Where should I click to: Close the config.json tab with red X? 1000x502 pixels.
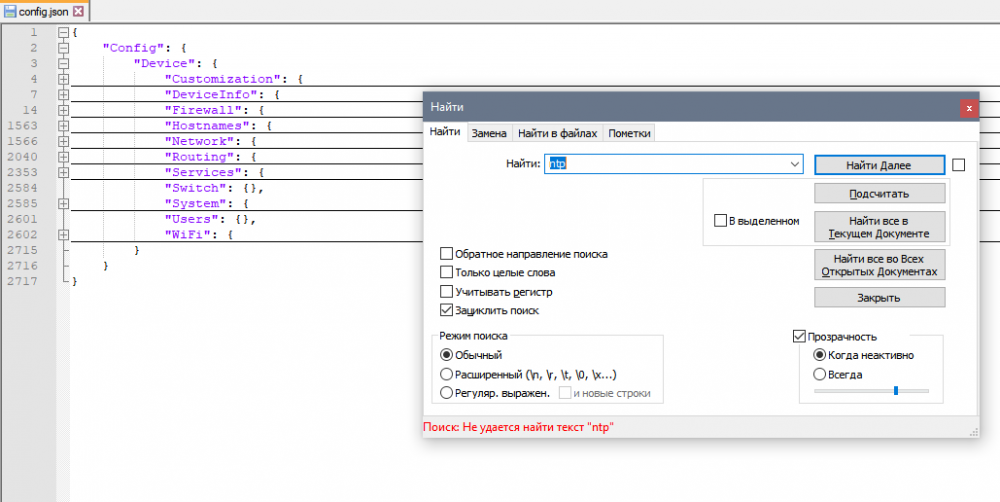[x=78, y=11]
